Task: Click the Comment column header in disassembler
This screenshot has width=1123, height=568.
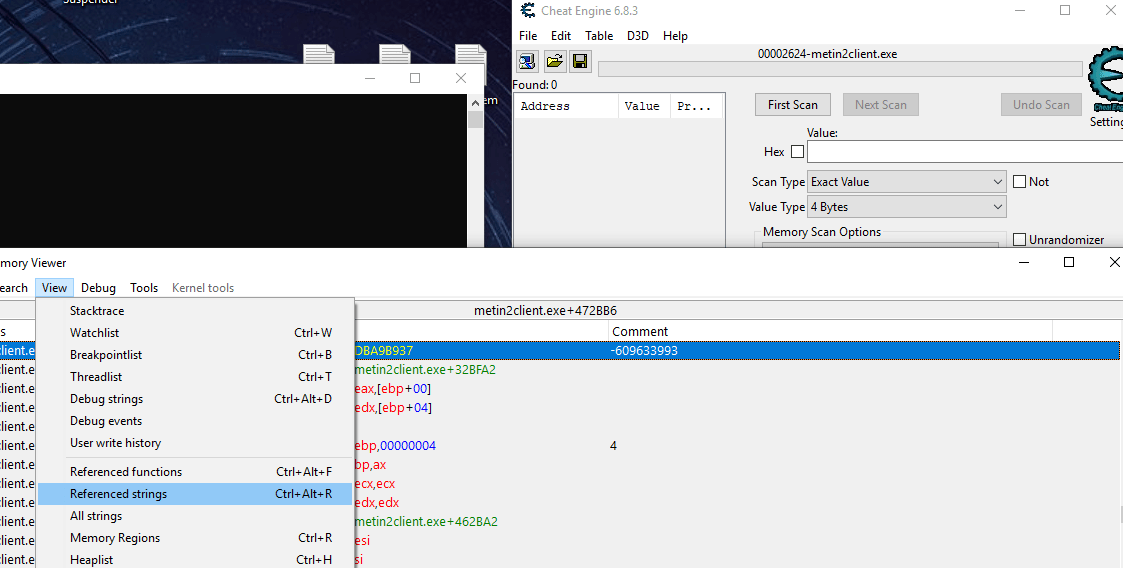Action: tap(831, 332)
